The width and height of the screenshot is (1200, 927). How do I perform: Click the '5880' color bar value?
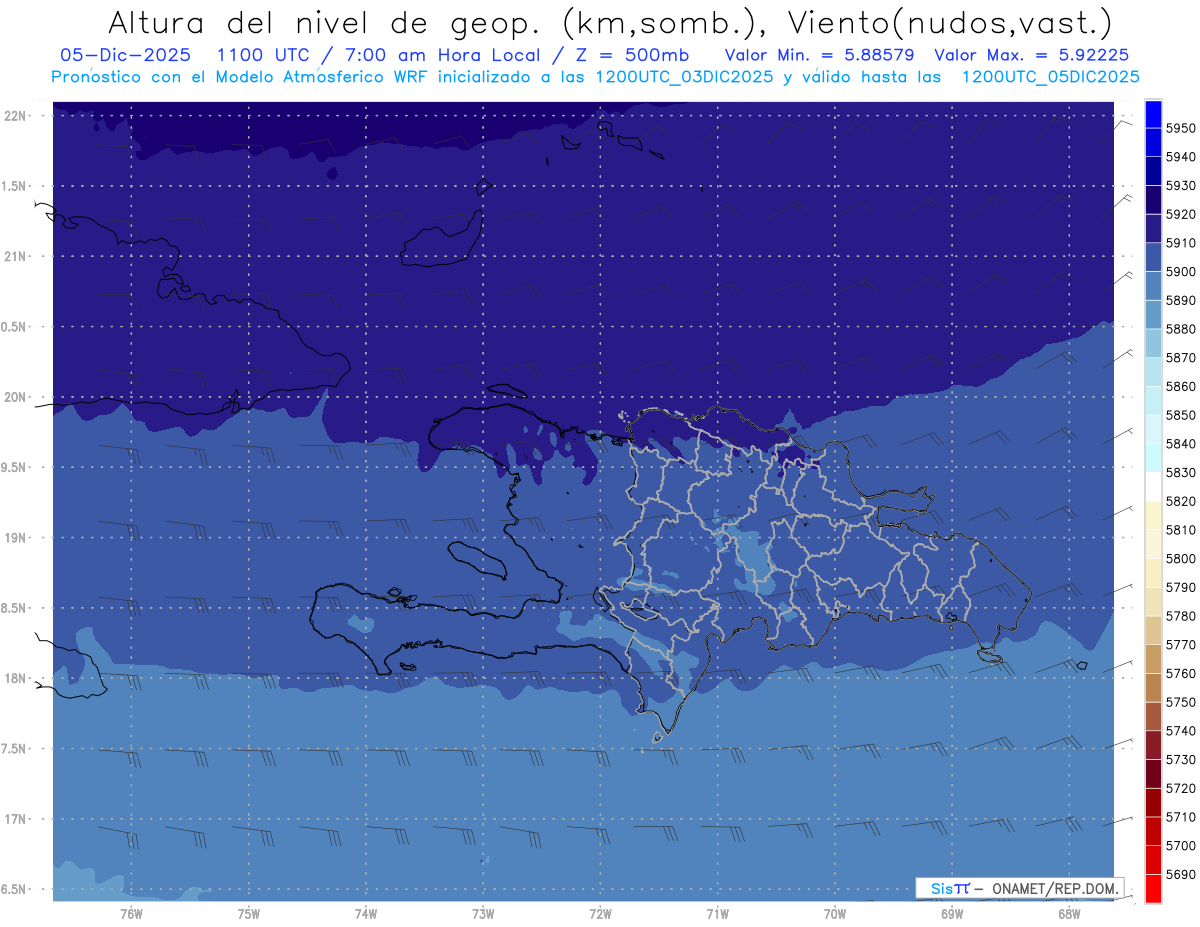[1180, 329]
